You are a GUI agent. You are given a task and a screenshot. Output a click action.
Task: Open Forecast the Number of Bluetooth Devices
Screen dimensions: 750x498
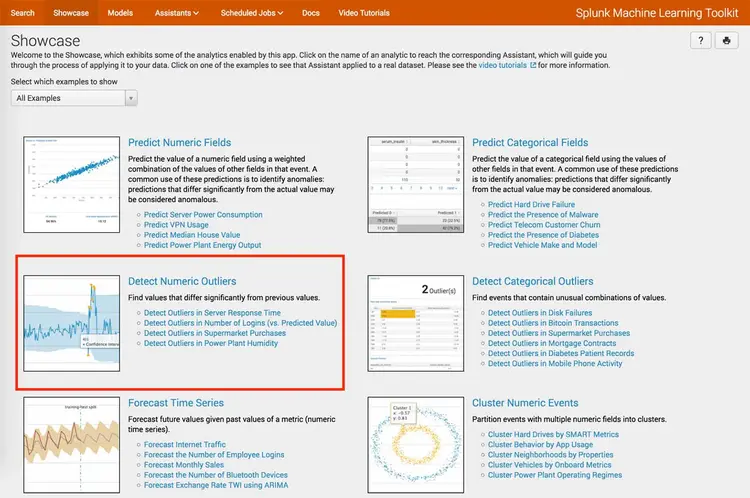216,475
